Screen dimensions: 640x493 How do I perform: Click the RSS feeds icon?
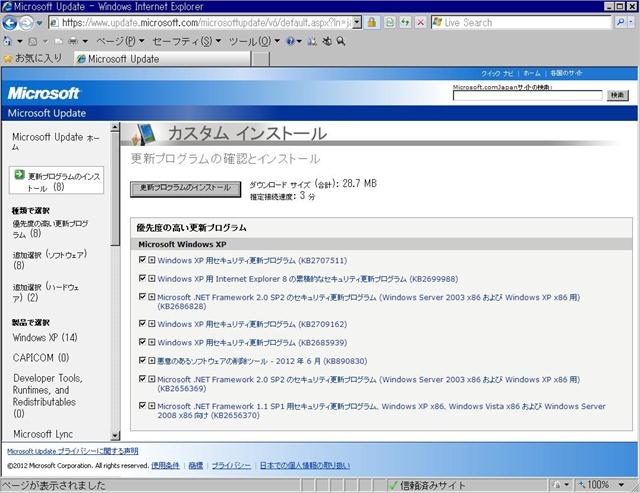(33, 41)
